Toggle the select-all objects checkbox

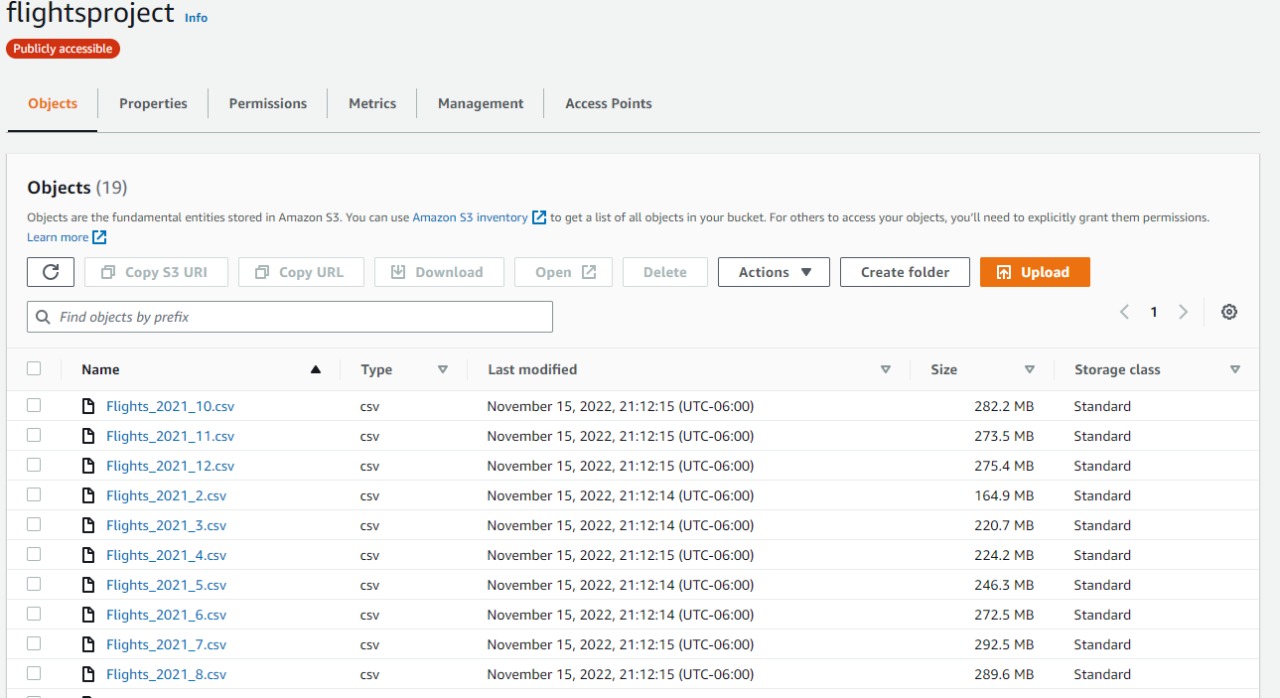[x=34, y=368]
